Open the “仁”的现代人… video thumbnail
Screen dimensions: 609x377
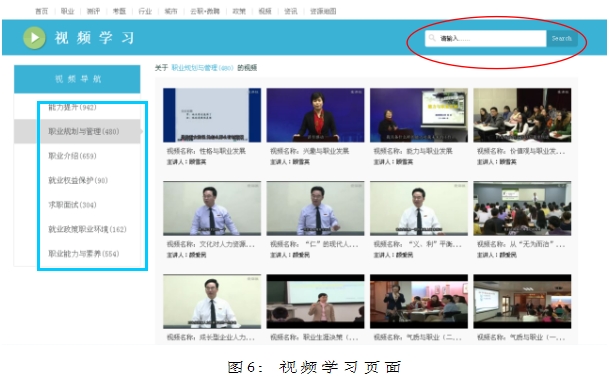(315, 208)
